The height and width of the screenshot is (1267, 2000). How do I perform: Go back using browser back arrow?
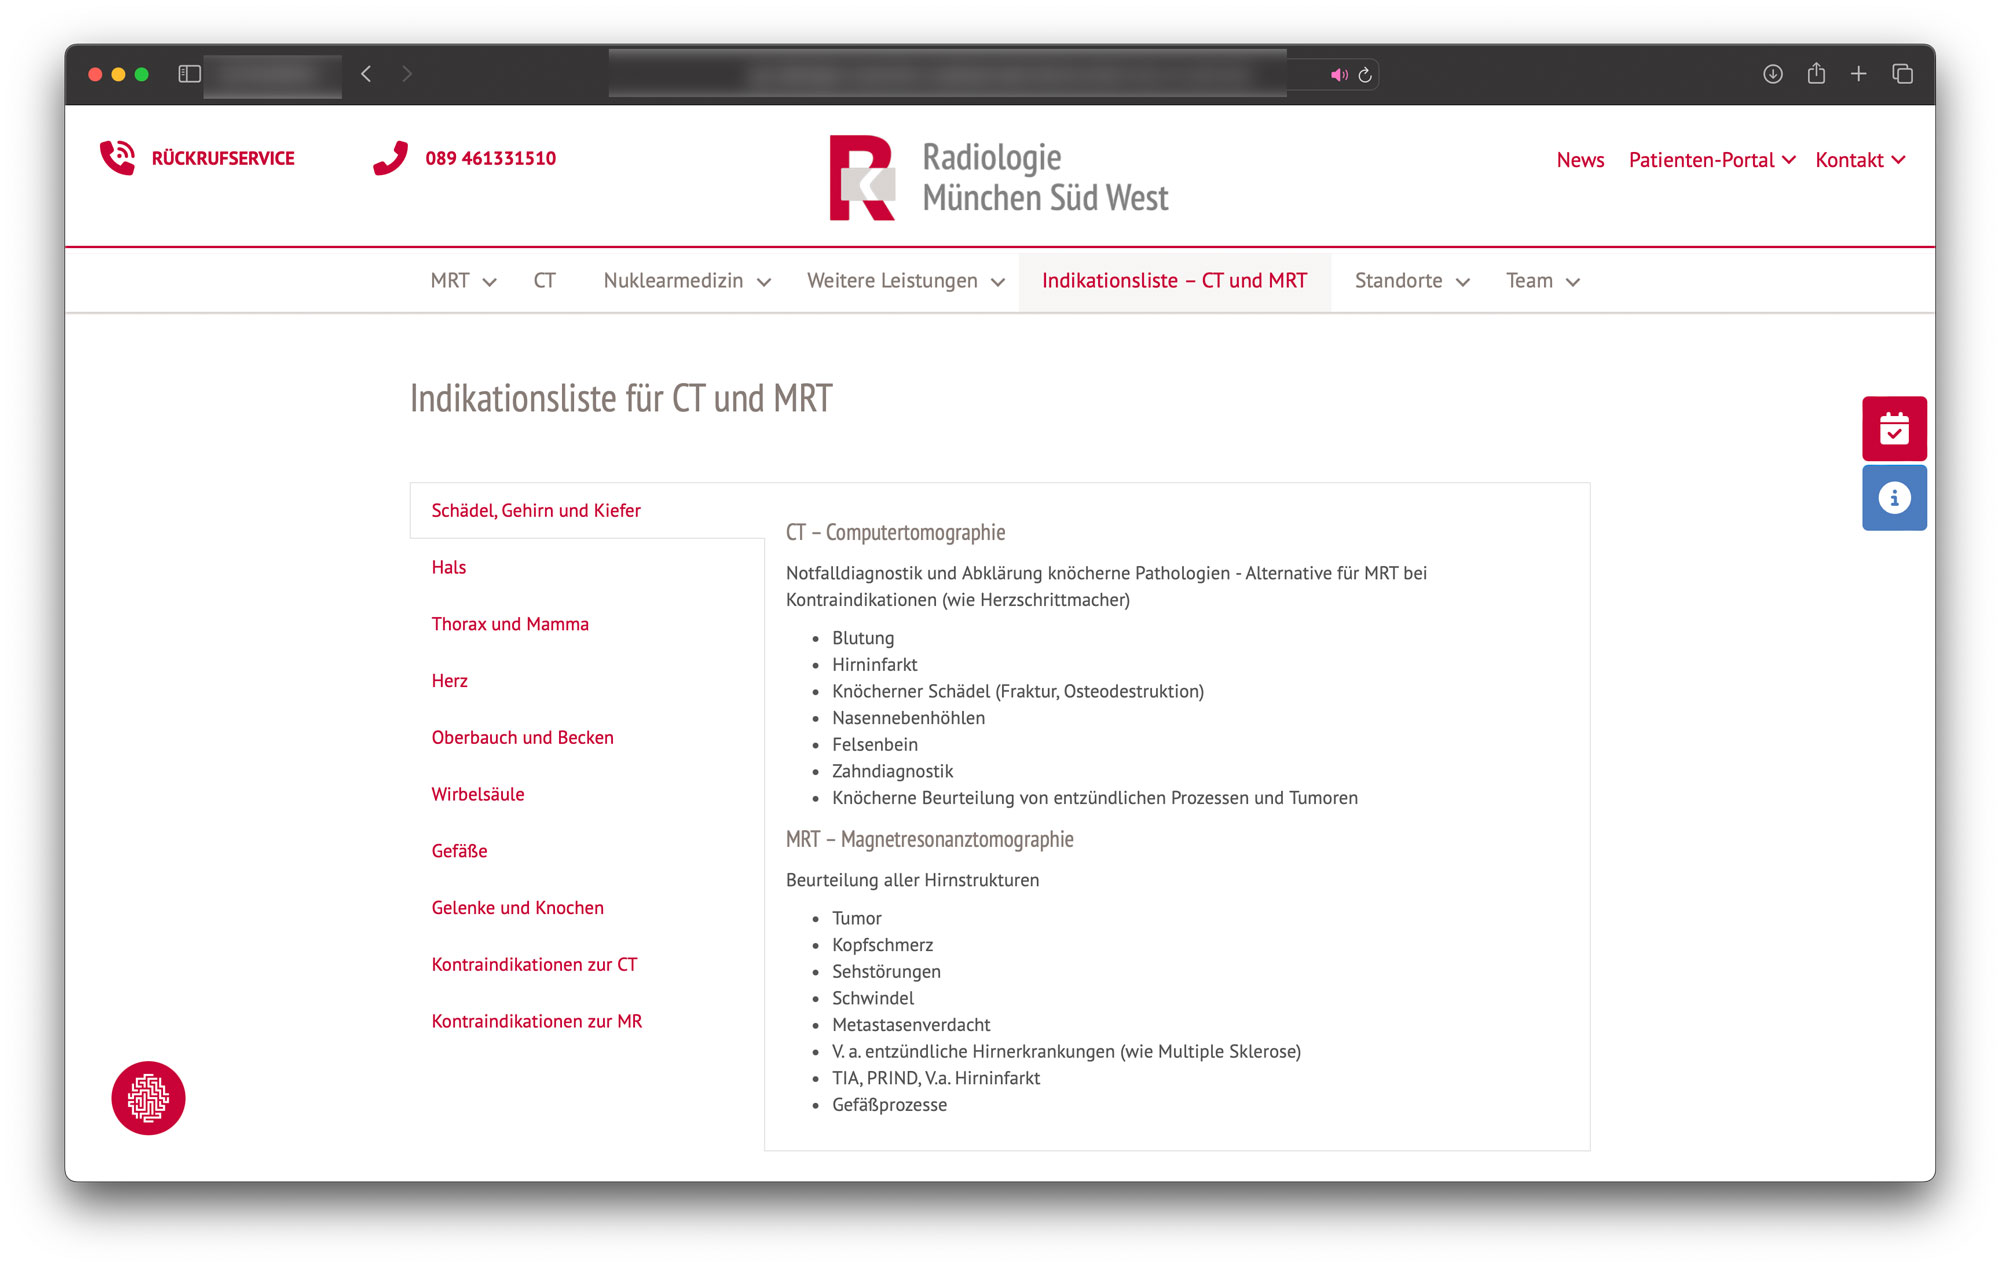point(366,74)
